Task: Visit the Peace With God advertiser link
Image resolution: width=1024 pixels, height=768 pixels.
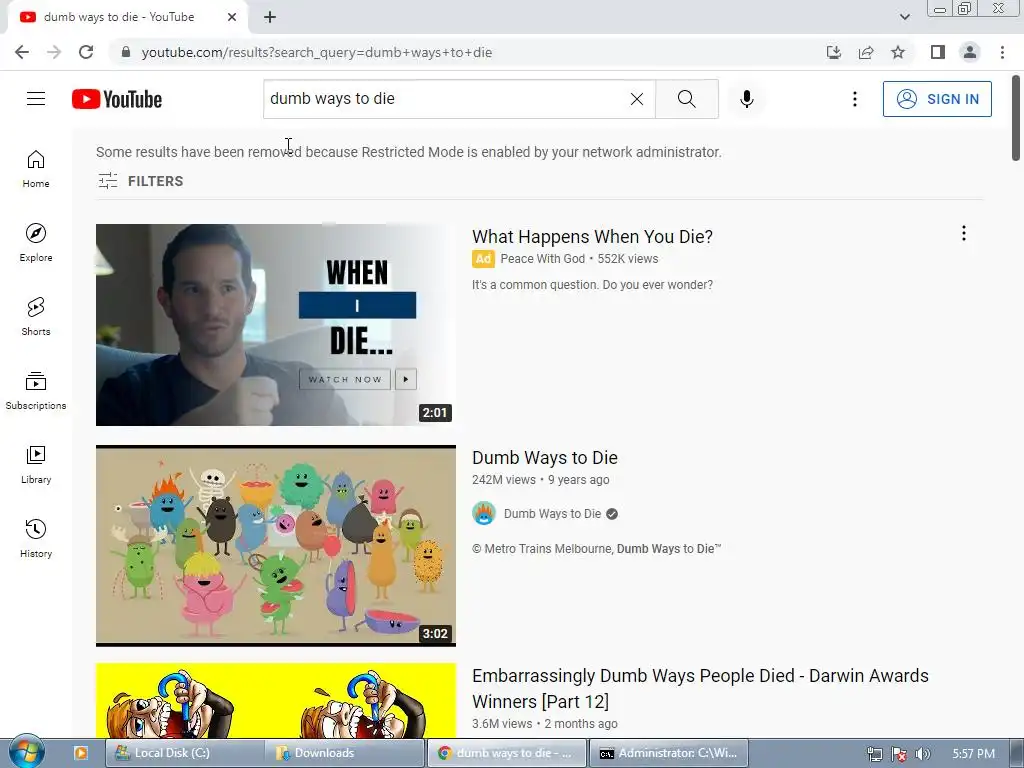Action: pyautogui.click(x=542, y=259)
